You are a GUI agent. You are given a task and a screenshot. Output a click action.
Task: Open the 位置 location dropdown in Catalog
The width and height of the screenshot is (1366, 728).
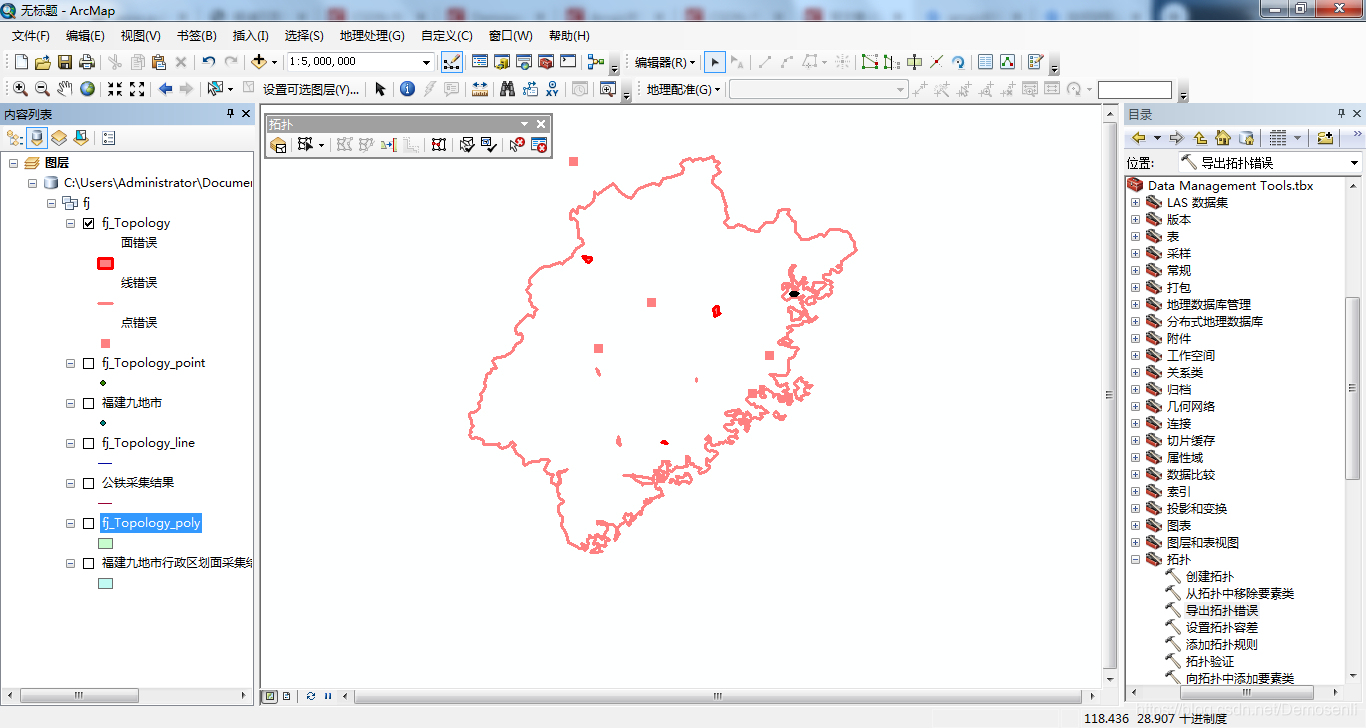click(1354, 163)
